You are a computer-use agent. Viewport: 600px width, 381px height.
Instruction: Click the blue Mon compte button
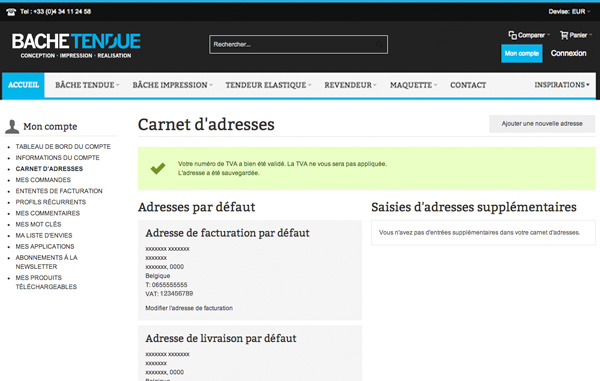(x=522, y=54)
